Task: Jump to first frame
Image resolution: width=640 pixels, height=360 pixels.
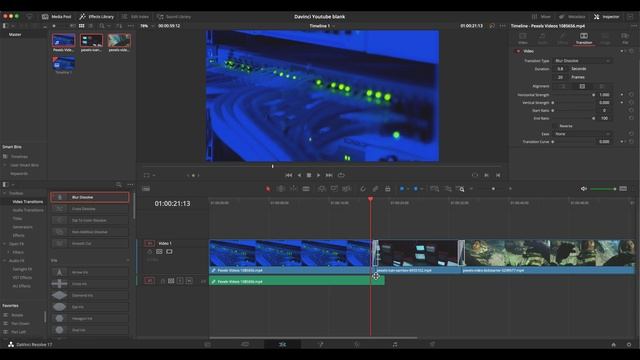Action: click(289, 175)
